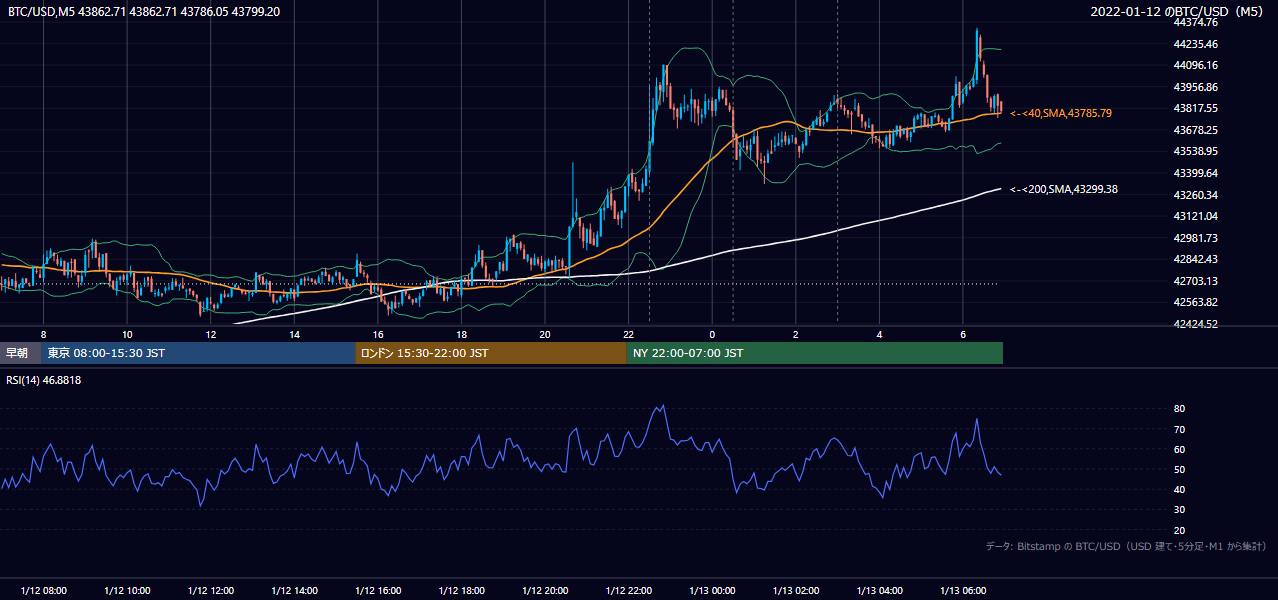Click price axis label 42842.43

(1196, 259)
